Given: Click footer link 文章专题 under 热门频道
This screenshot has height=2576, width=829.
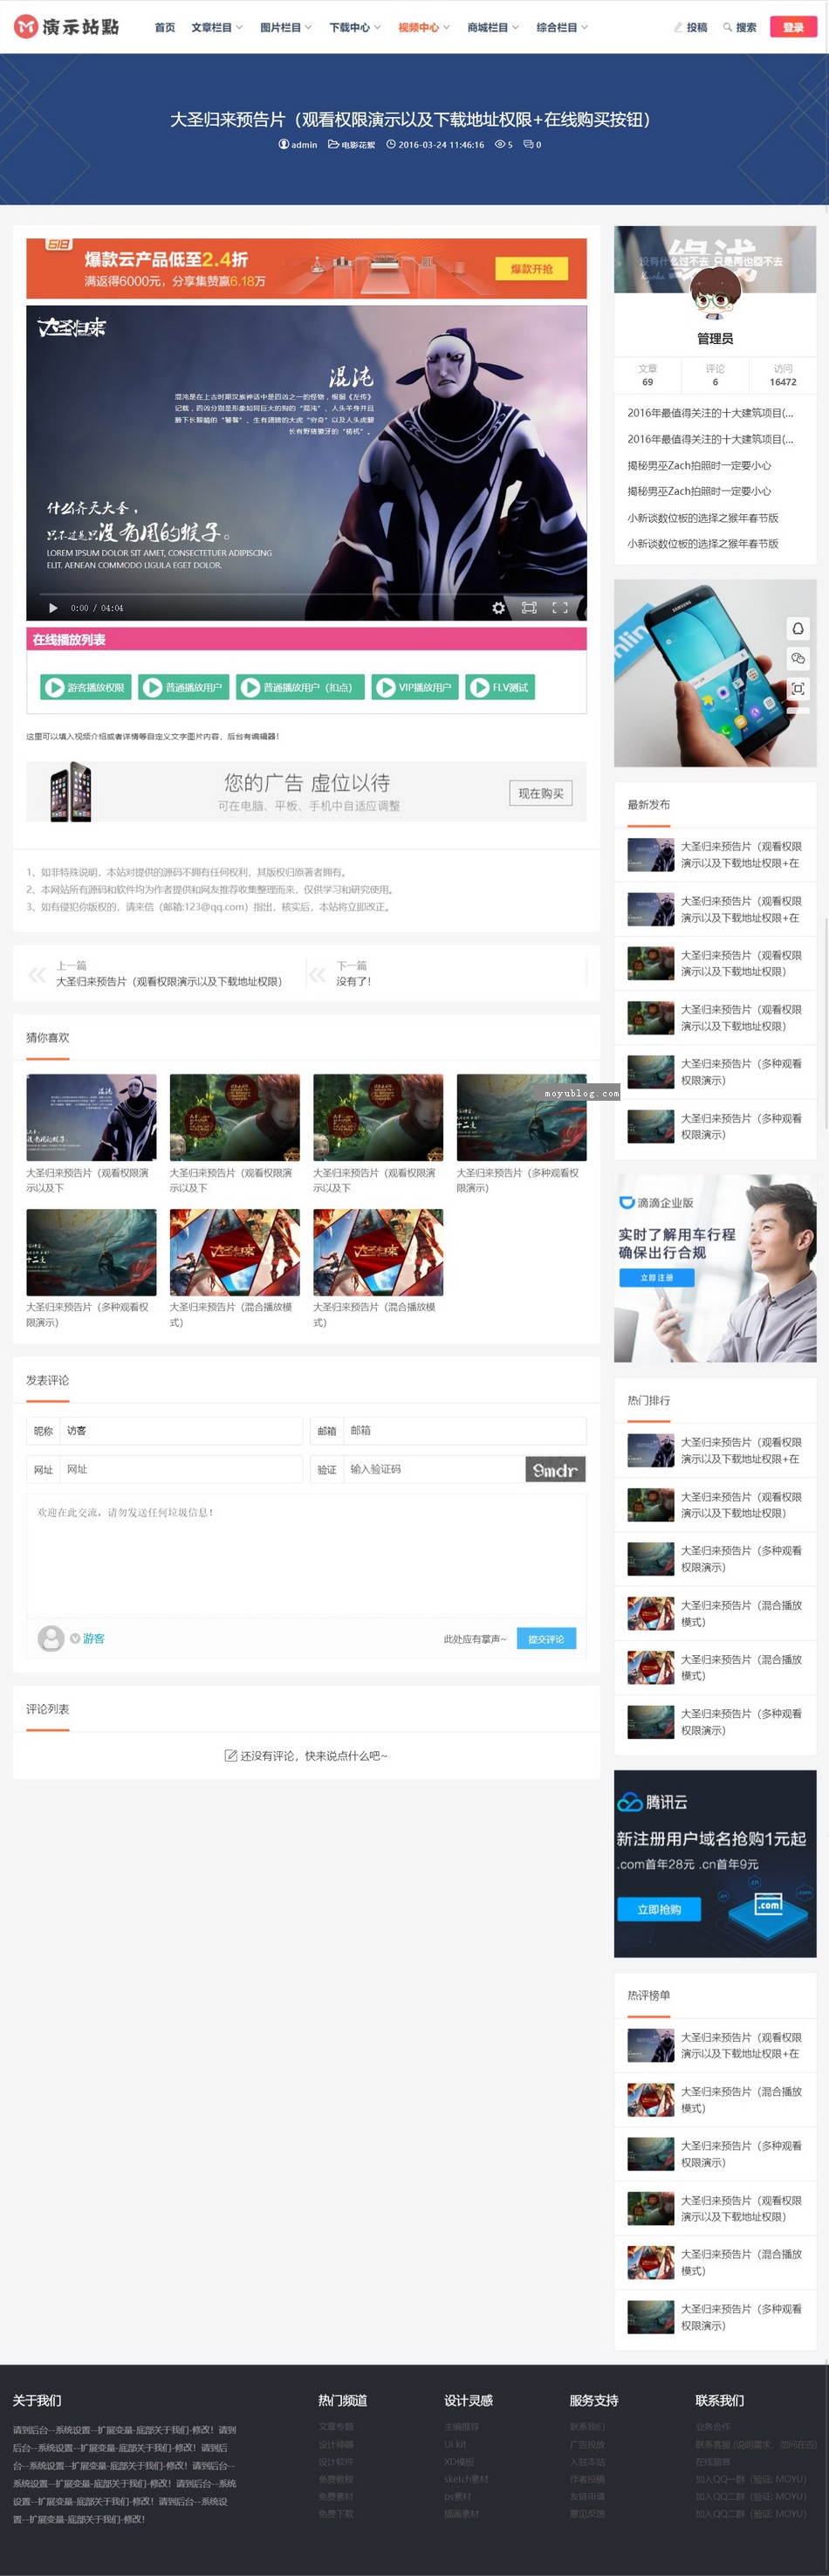Looking at the screenshot, I should [336, 2426].
